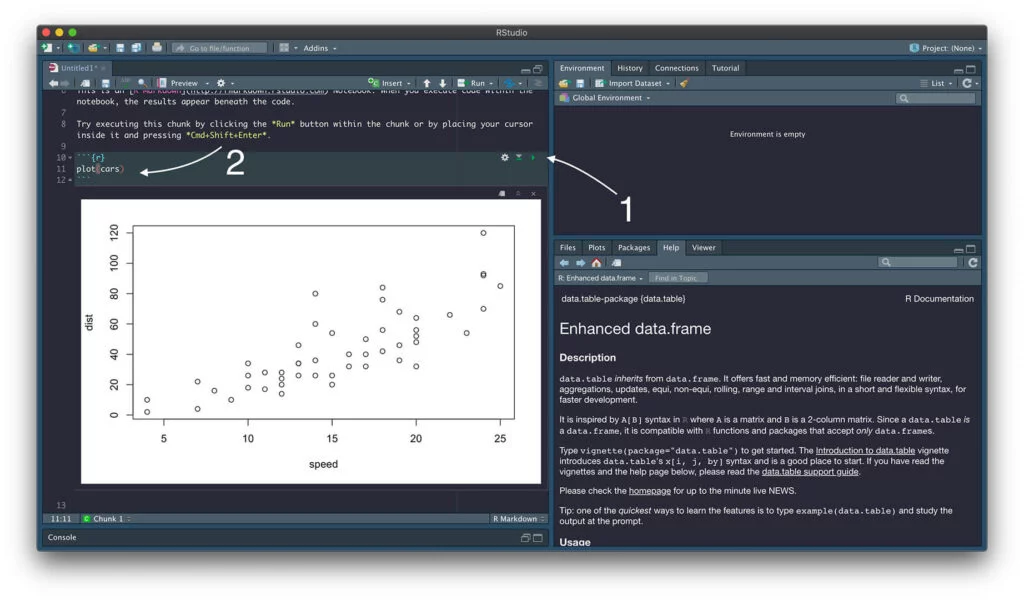The height and width of the screenshot is (600, 1024).
Task: Run all chunks above the current chunk
Action: (519, 157)
